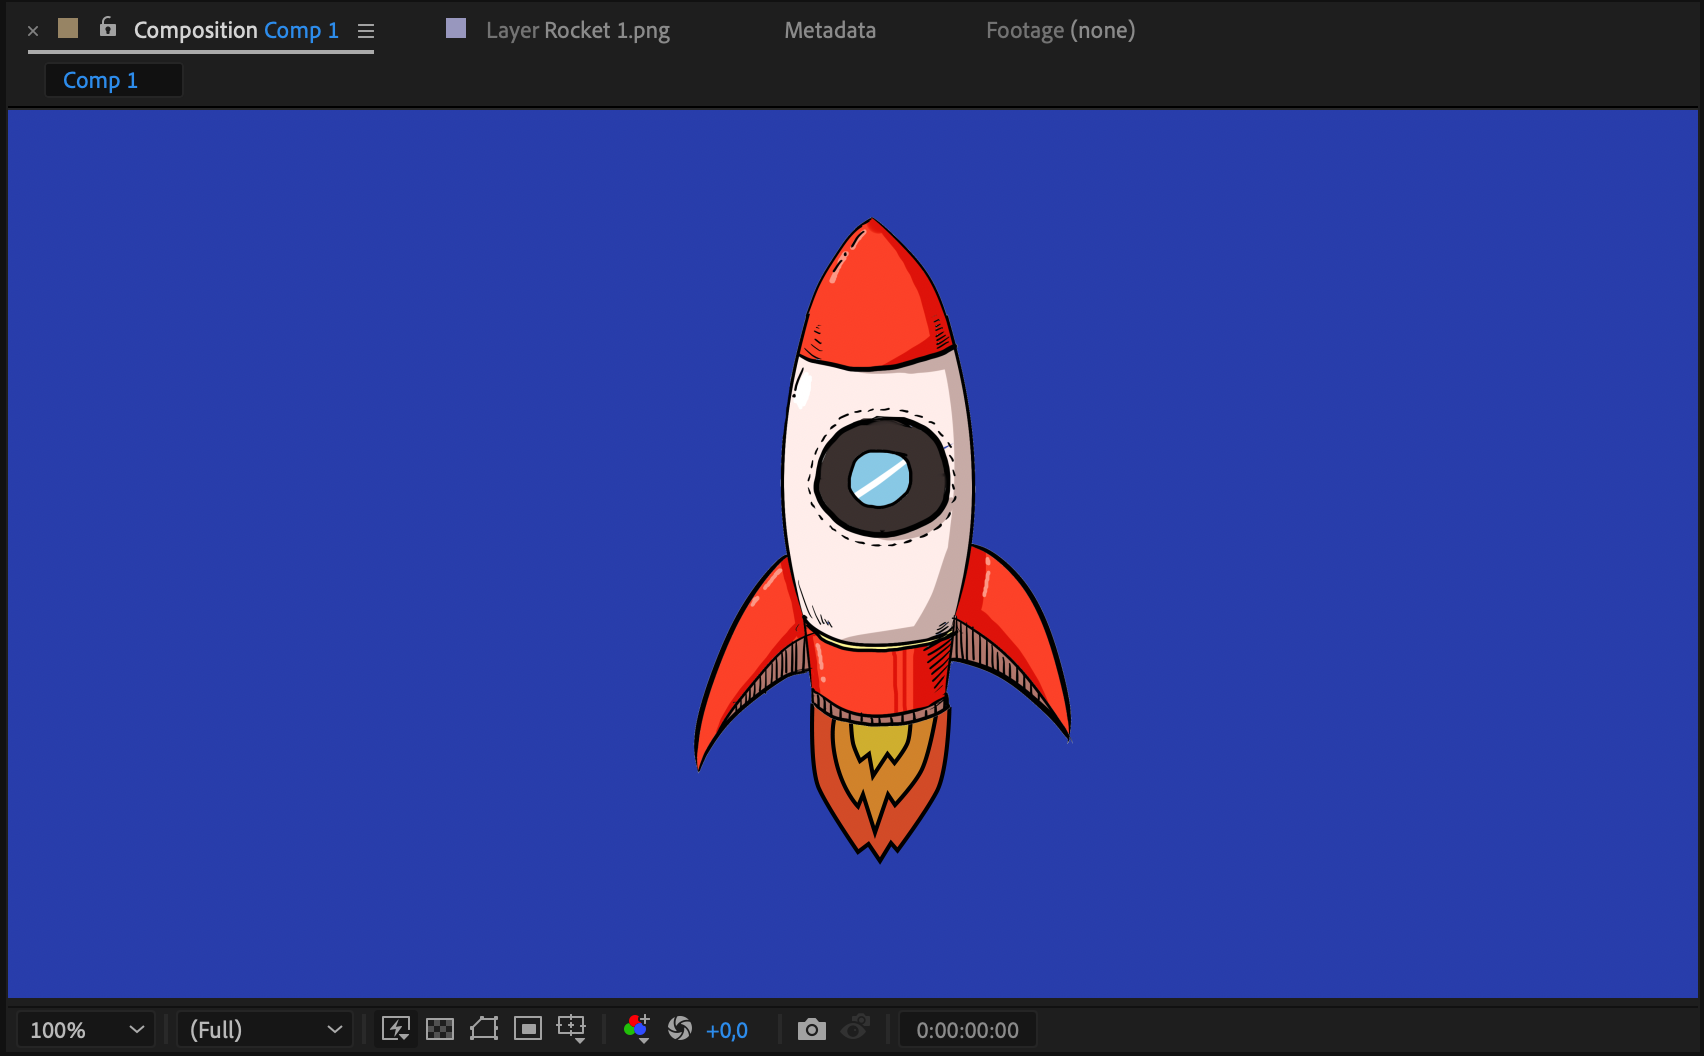Toggle the transparency grid checkerboard

coord(440,1029)
